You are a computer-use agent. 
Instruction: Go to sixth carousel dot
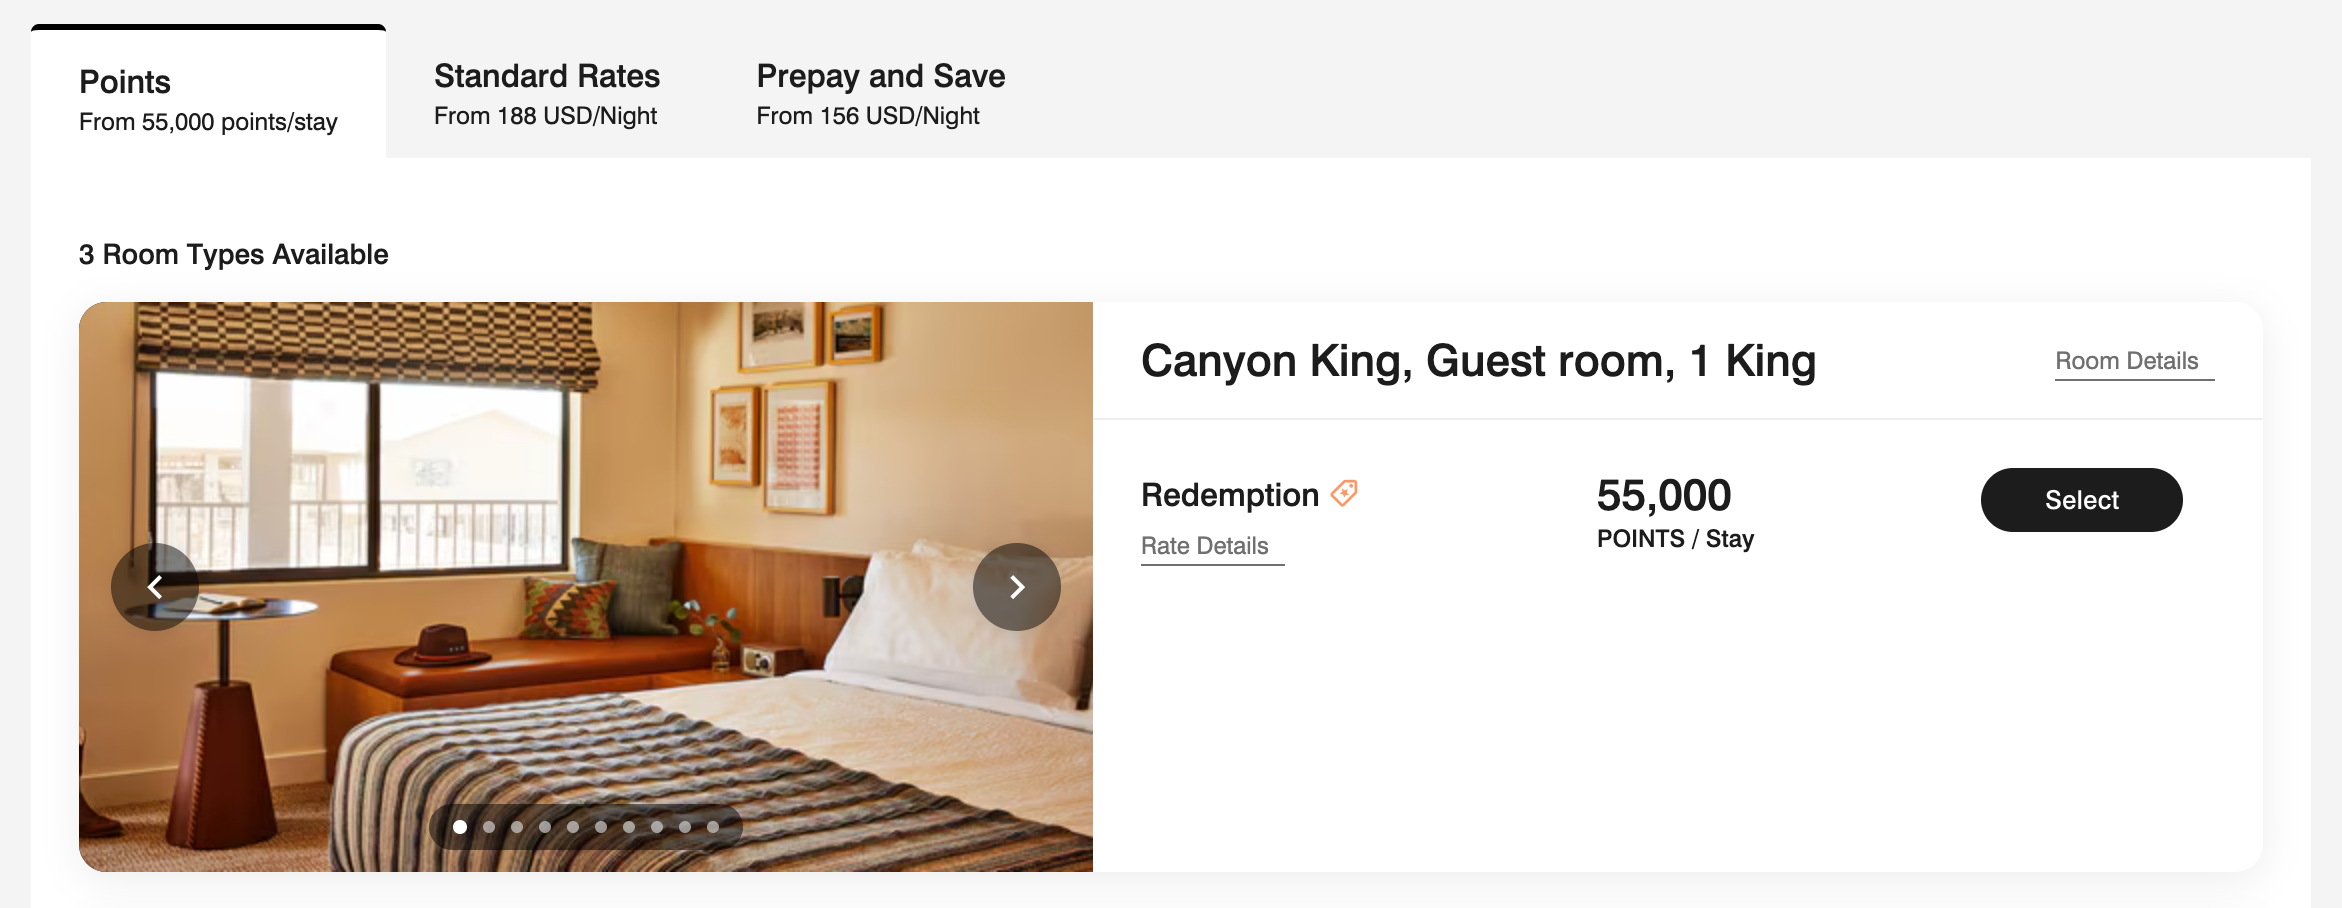601,827
